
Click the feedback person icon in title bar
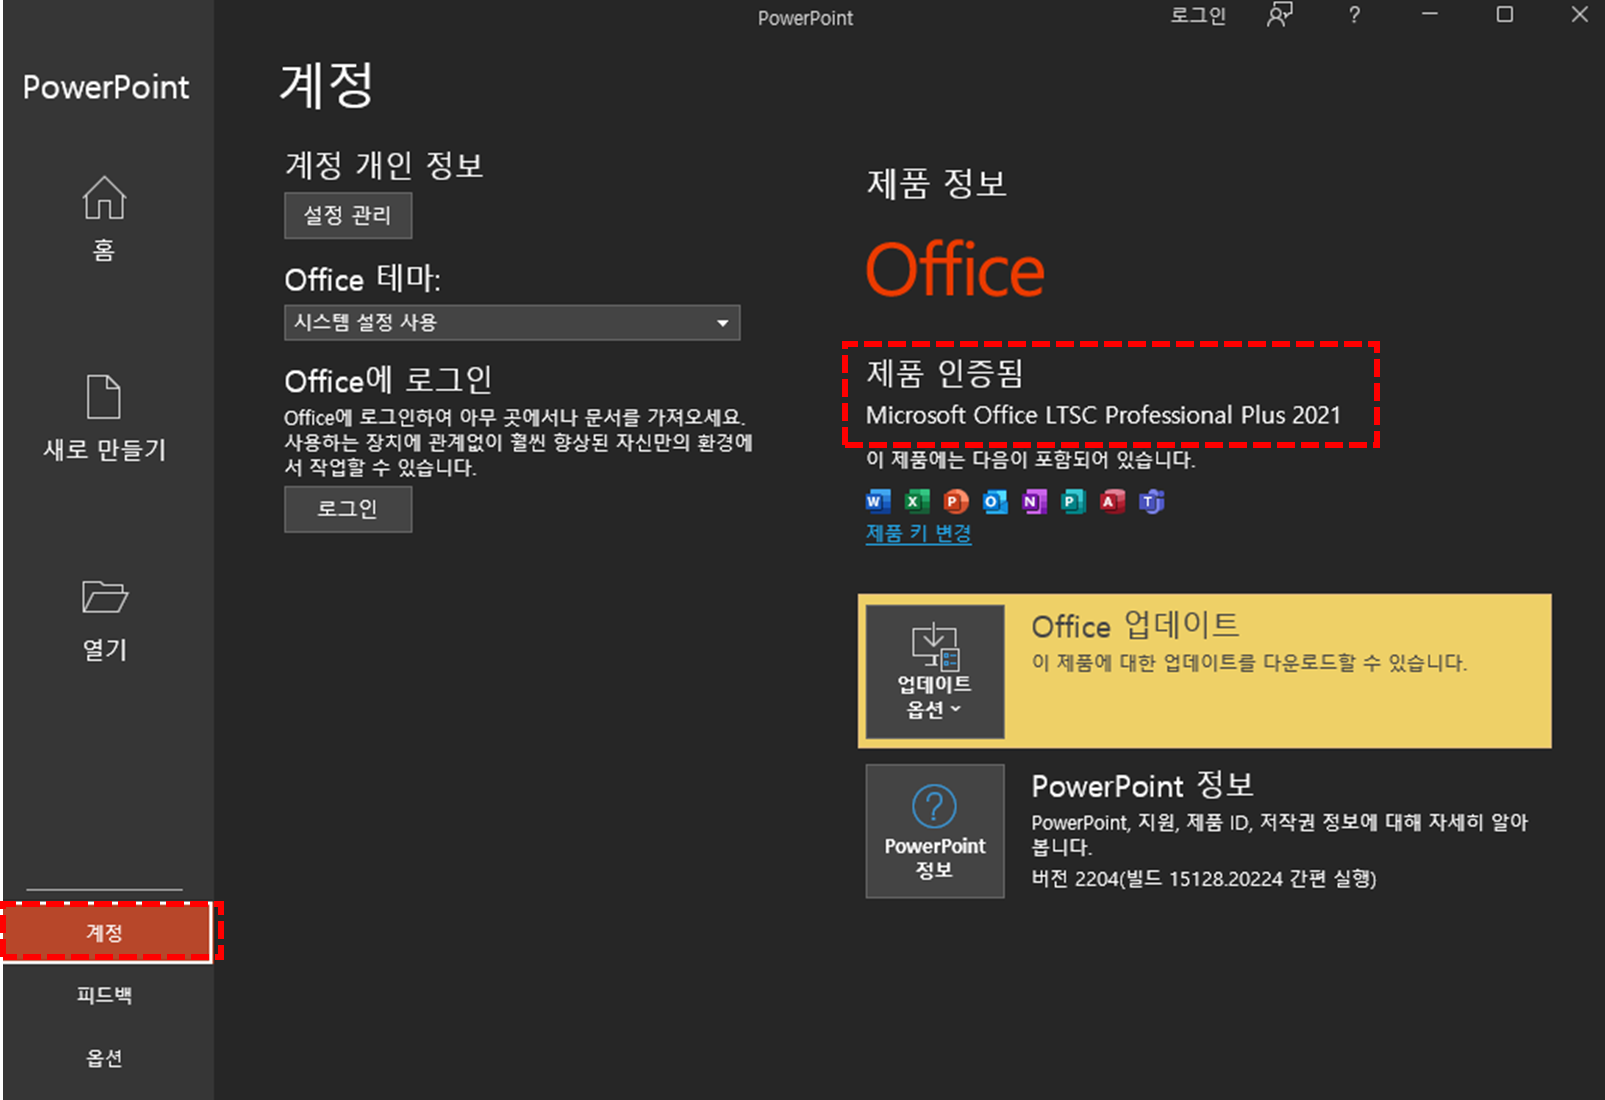(x=1280, y=15)
